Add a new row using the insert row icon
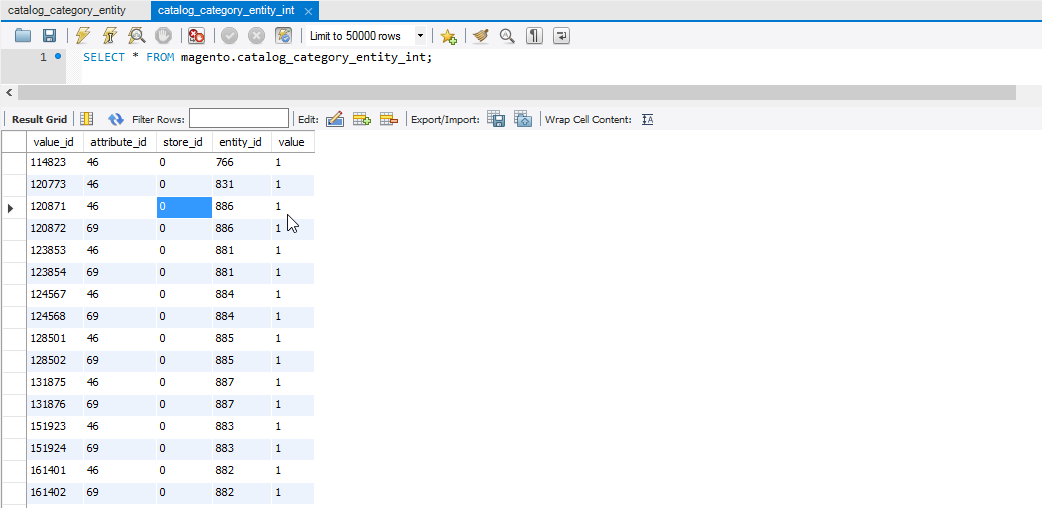The width and height of the screenshot is (1042, 508). (362, 119)
